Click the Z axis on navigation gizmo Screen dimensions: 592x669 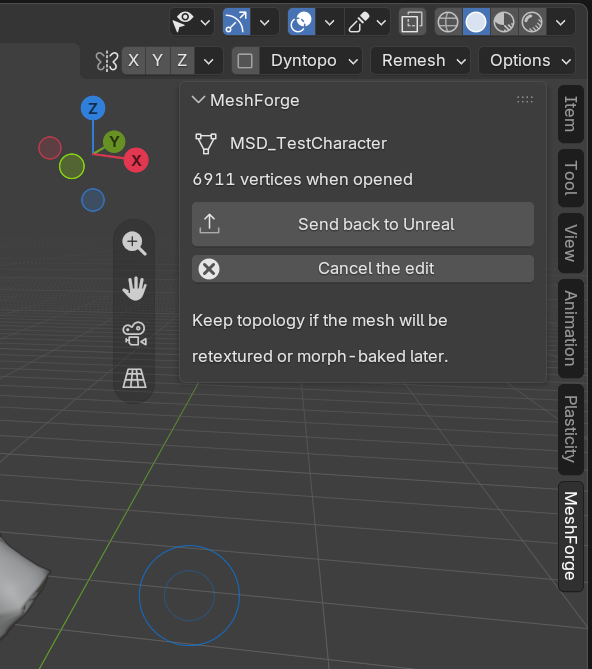point(93,108)
